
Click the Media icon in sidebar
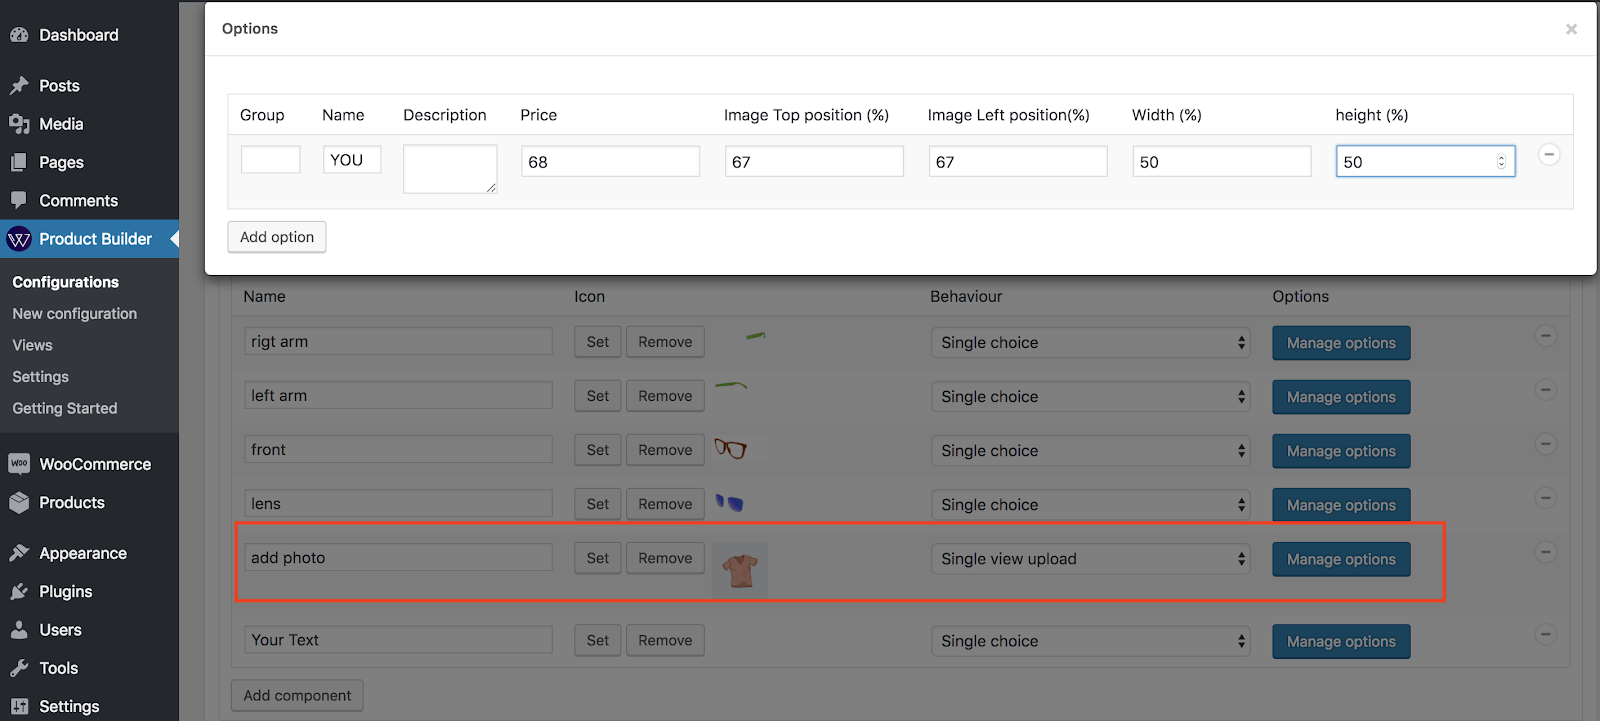(19, 124)
